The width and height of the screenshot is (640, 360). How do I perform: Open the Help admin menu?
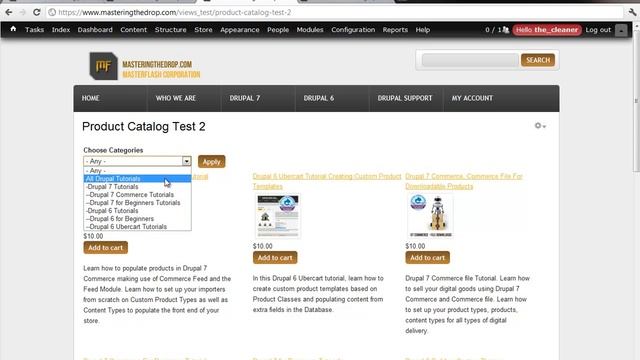[x=422, y=30]
